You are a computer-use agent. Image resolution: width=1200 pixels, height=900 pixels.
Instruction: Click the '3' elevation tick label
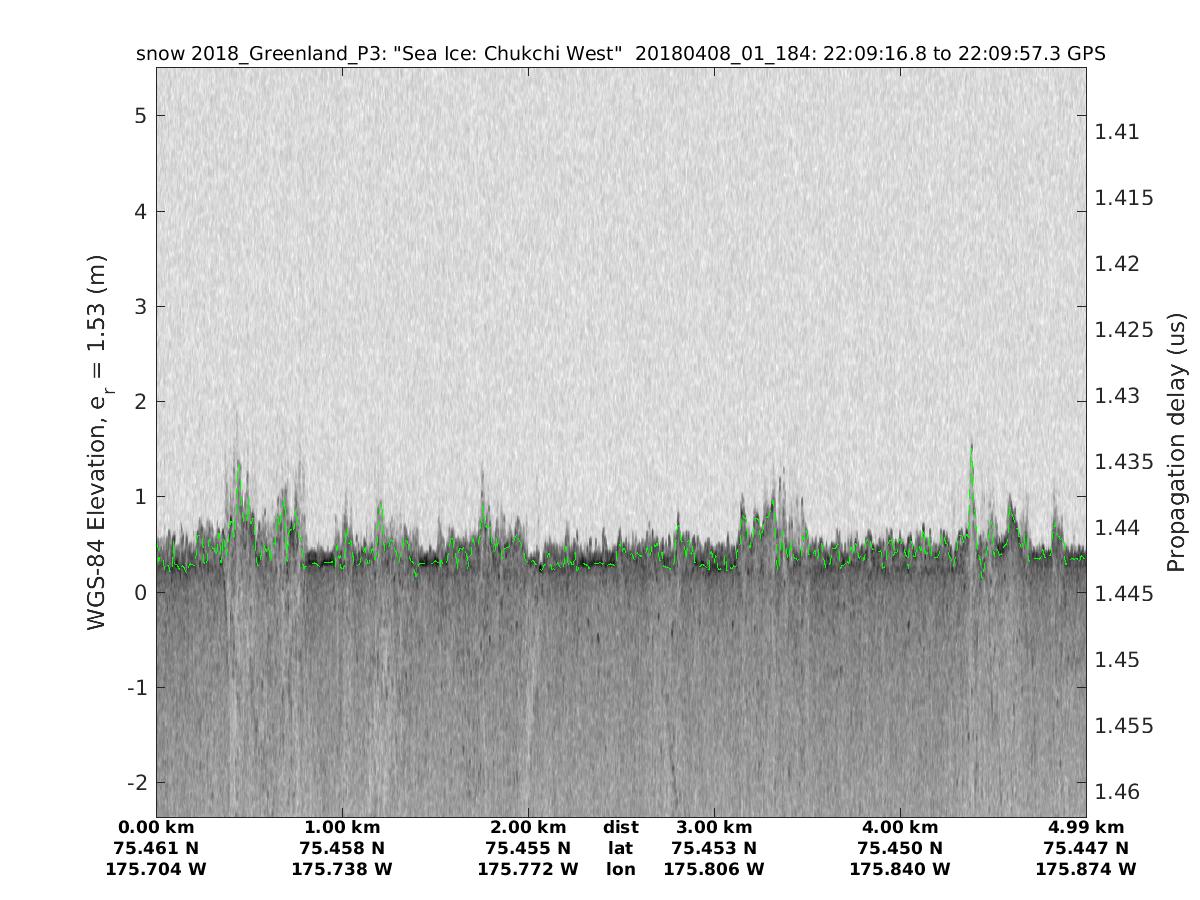pyautogui.click(x=141, y=306)
